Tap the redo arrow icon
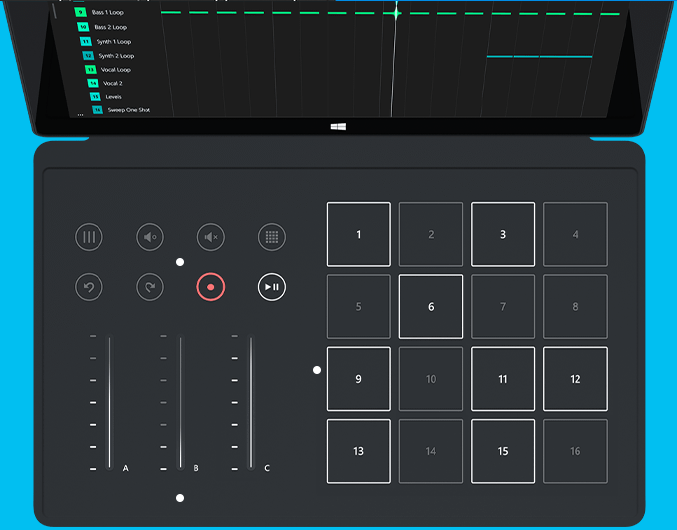677x530 pixels. pos(150,287)
